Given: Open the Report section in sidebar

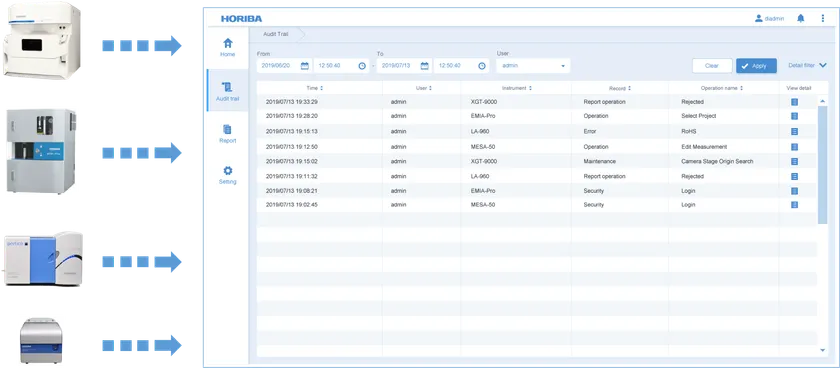Looking at the screenshot, I should [x=228, y=134].
